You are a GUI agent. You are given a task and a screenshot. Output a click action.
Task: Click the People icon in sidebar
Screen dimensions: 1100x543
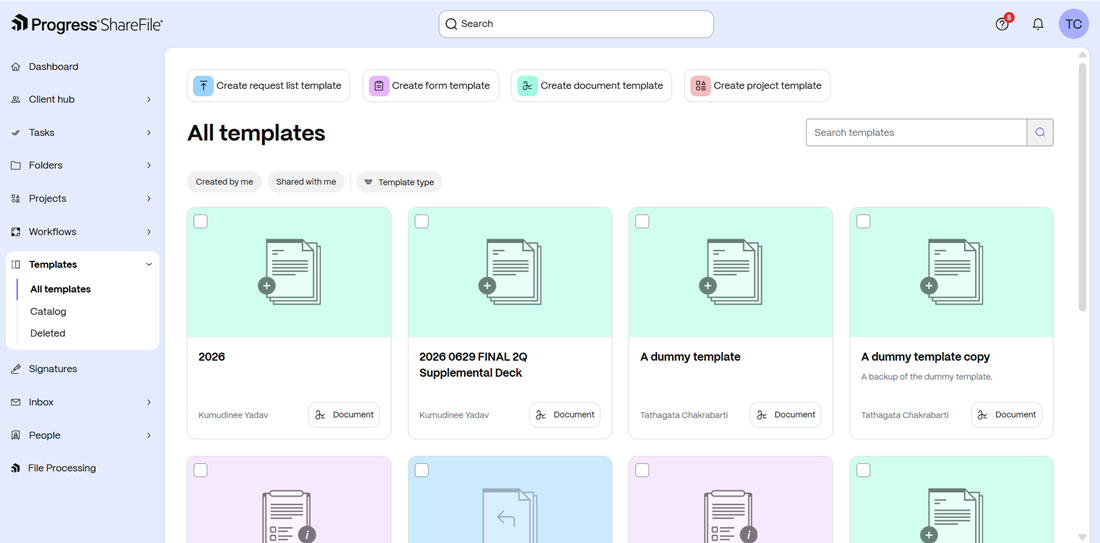[x=15, y=435]
